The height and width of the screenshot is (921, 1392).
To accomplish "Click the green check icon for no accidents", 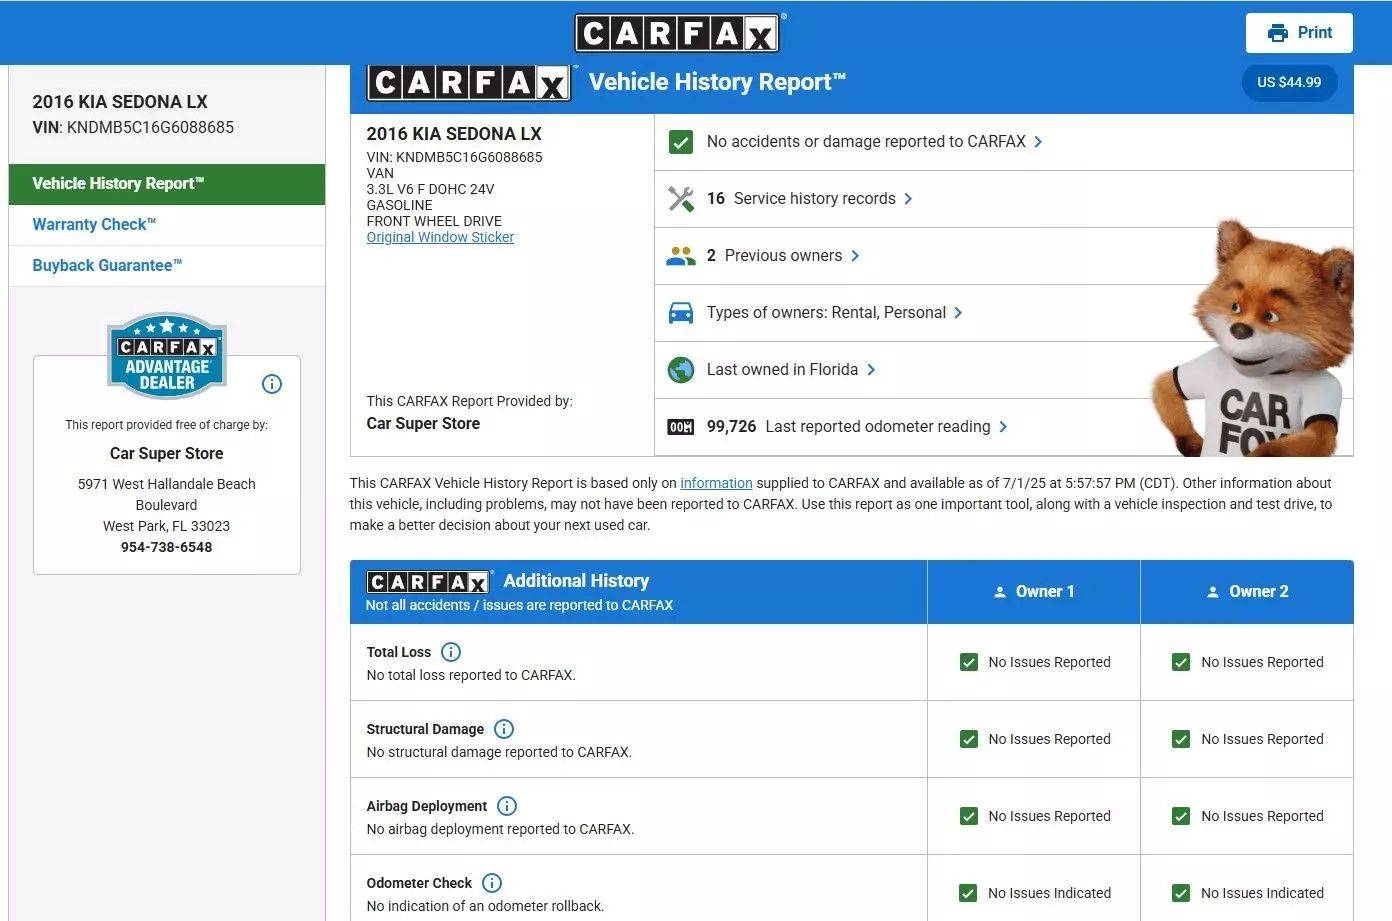I will 681,142.
